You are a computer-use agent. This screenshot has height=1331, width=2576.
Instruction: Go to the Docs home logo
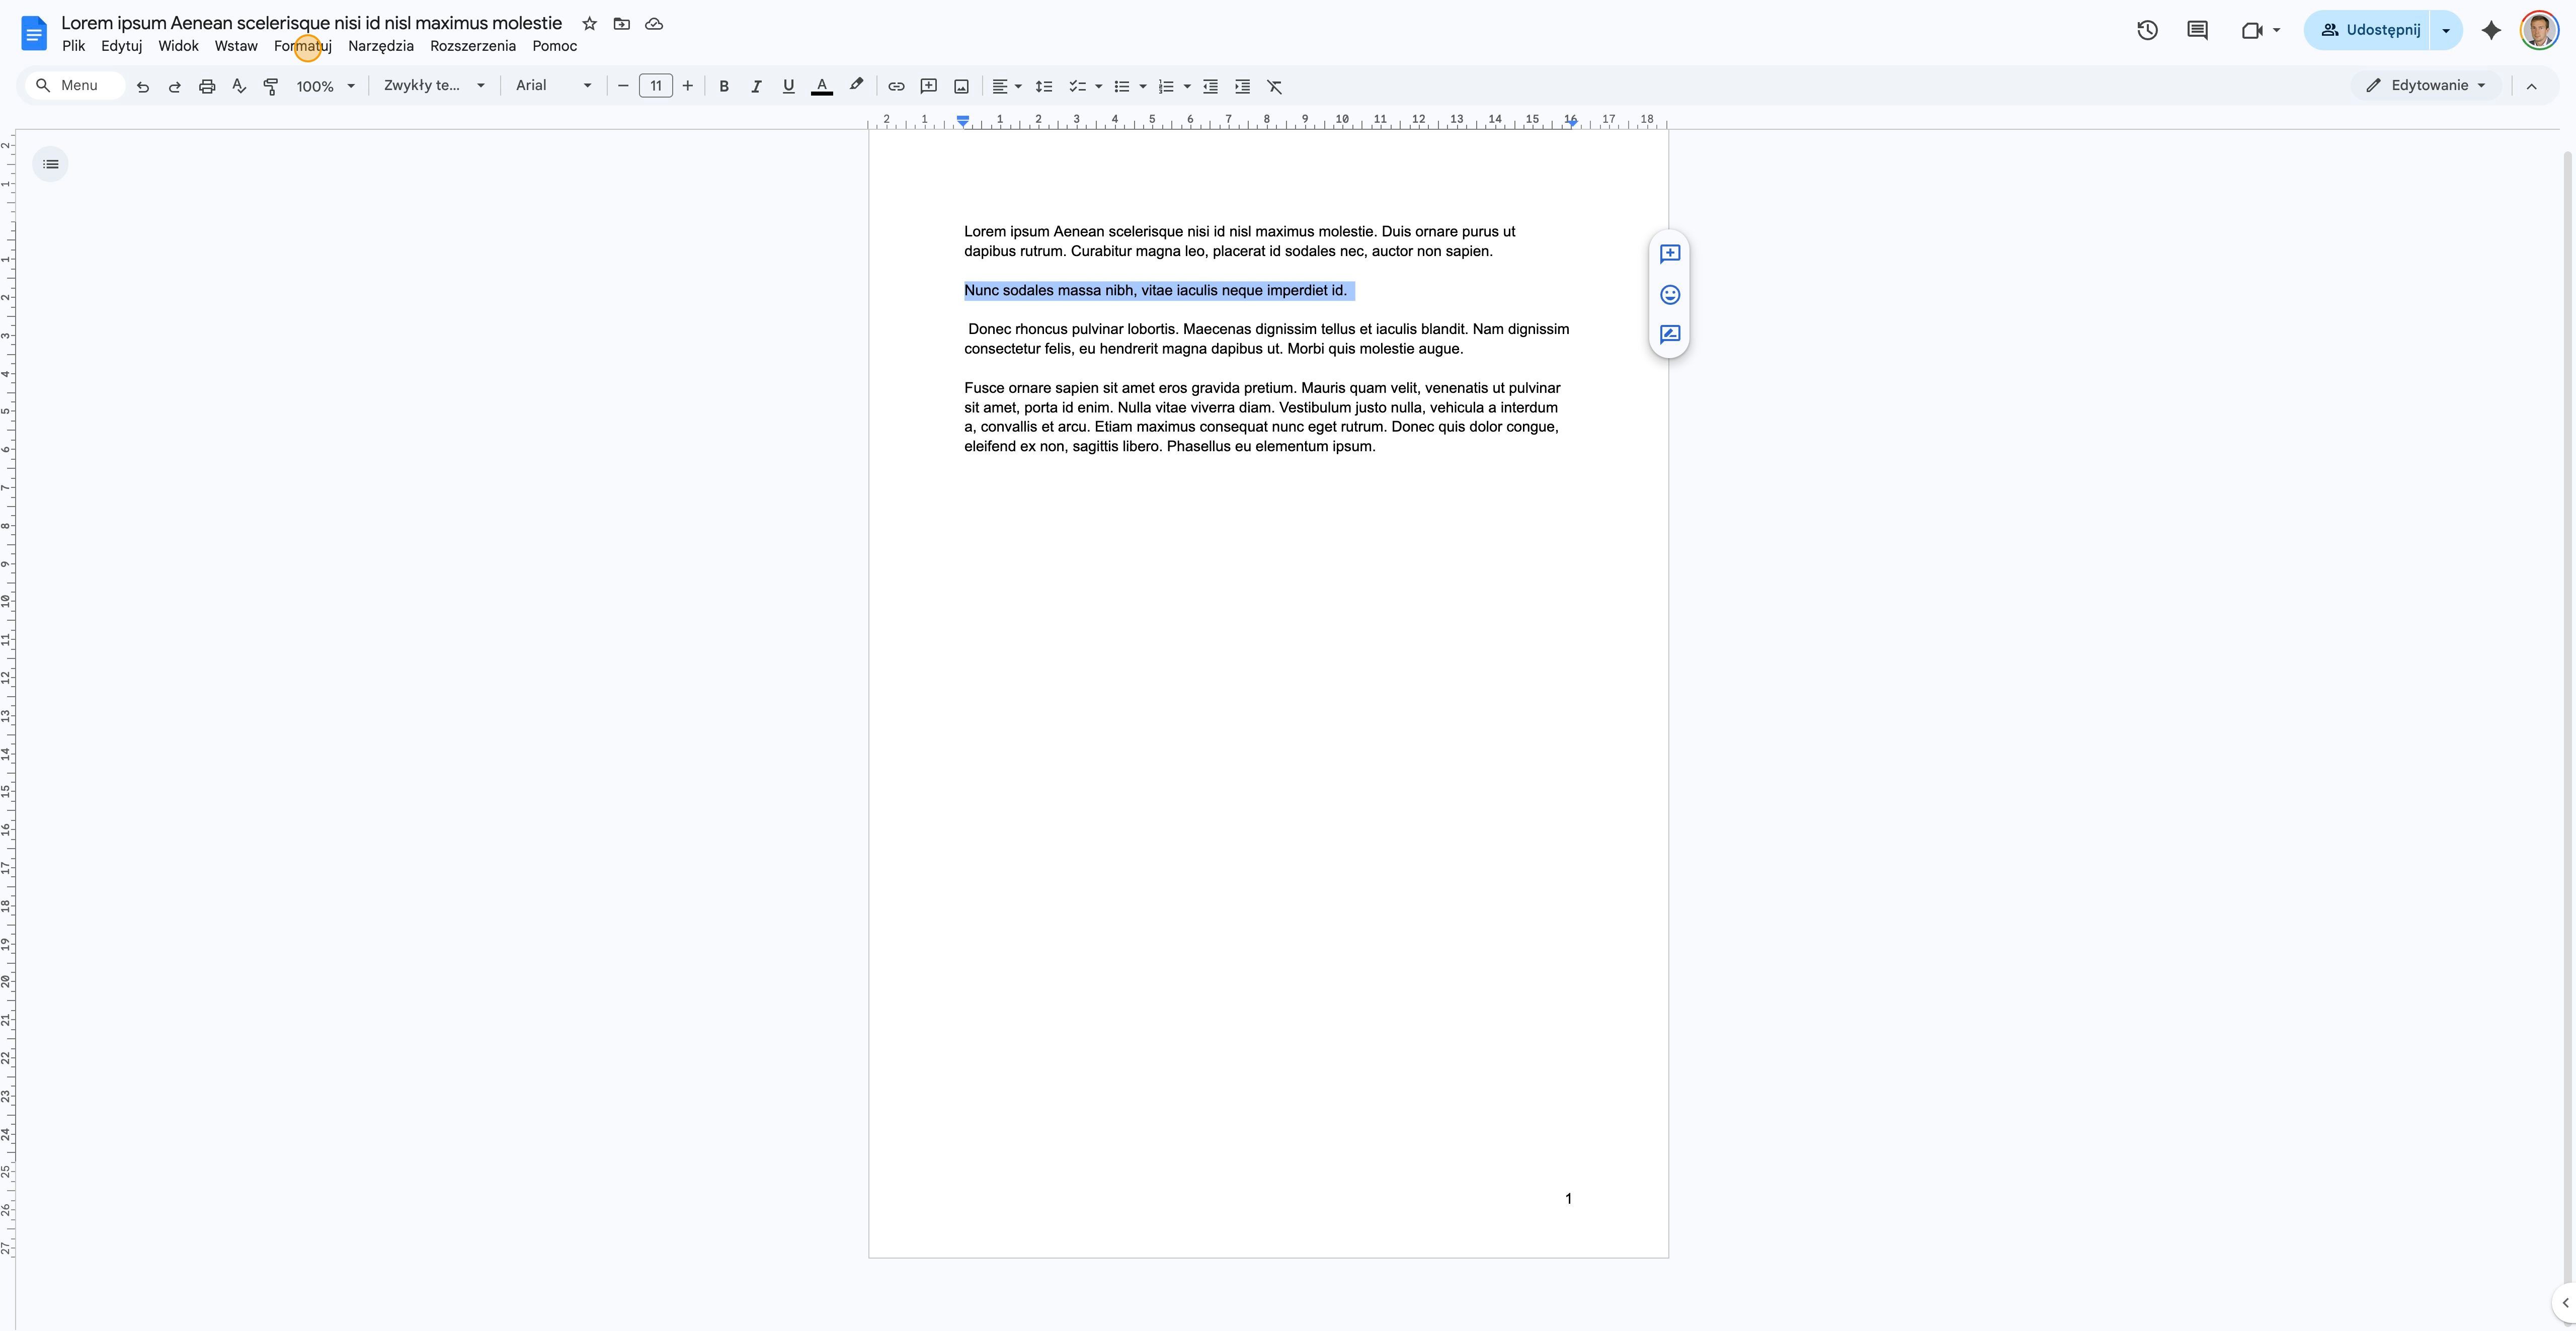coord(34,33)
